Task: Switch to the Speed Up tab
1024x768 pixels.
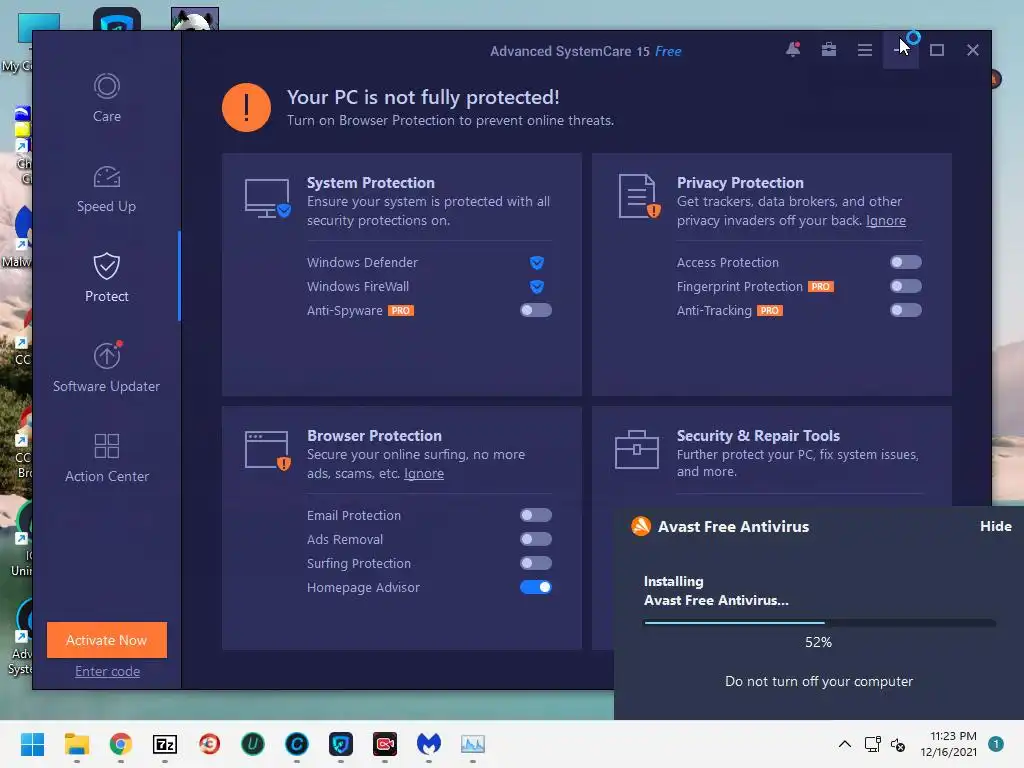Action: (x=106, y=189)
